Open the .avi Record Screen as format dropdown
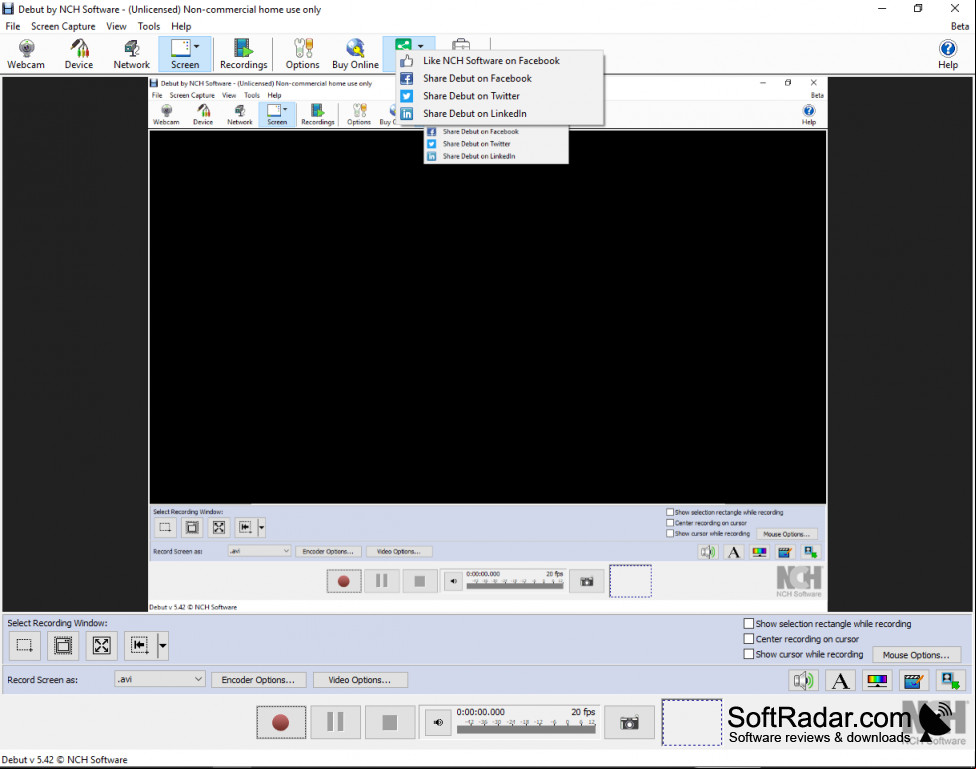 click(159, 679)
